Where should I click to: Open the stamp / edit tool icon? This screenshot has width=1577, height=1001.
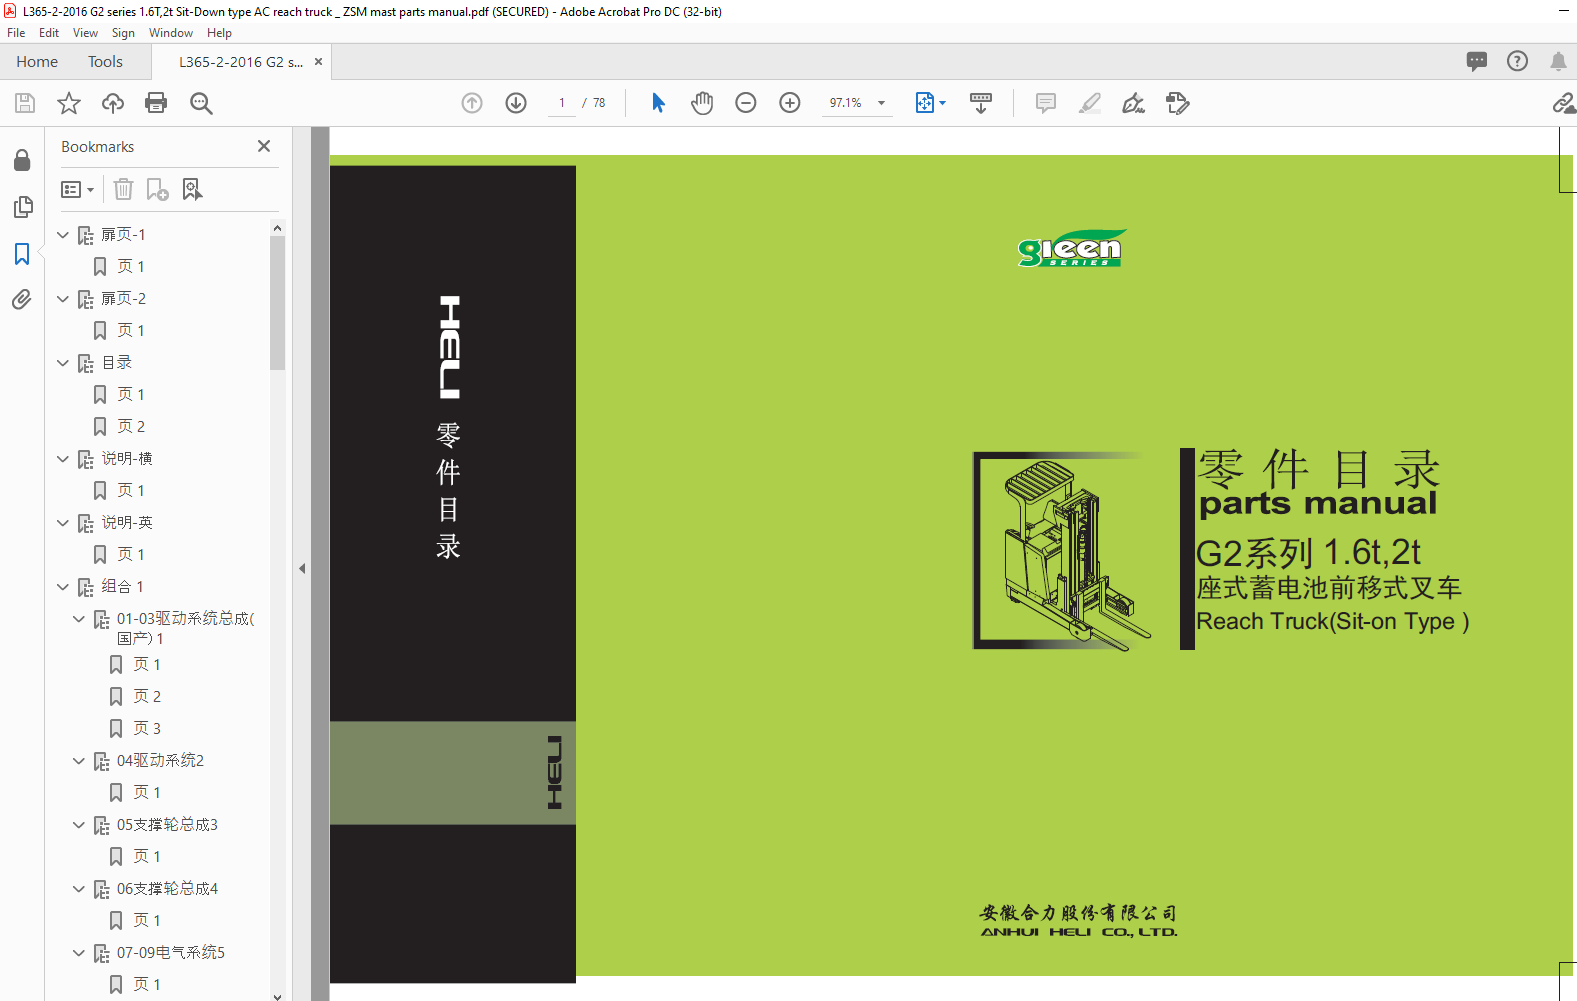(1178, 103)
